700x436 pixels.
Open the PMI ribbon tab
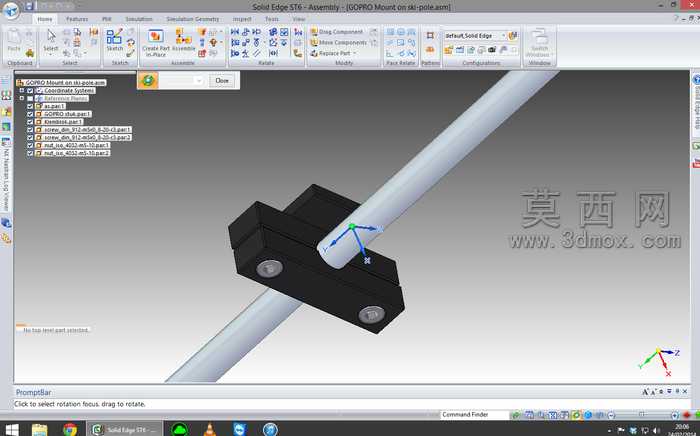tap(106, 19)
